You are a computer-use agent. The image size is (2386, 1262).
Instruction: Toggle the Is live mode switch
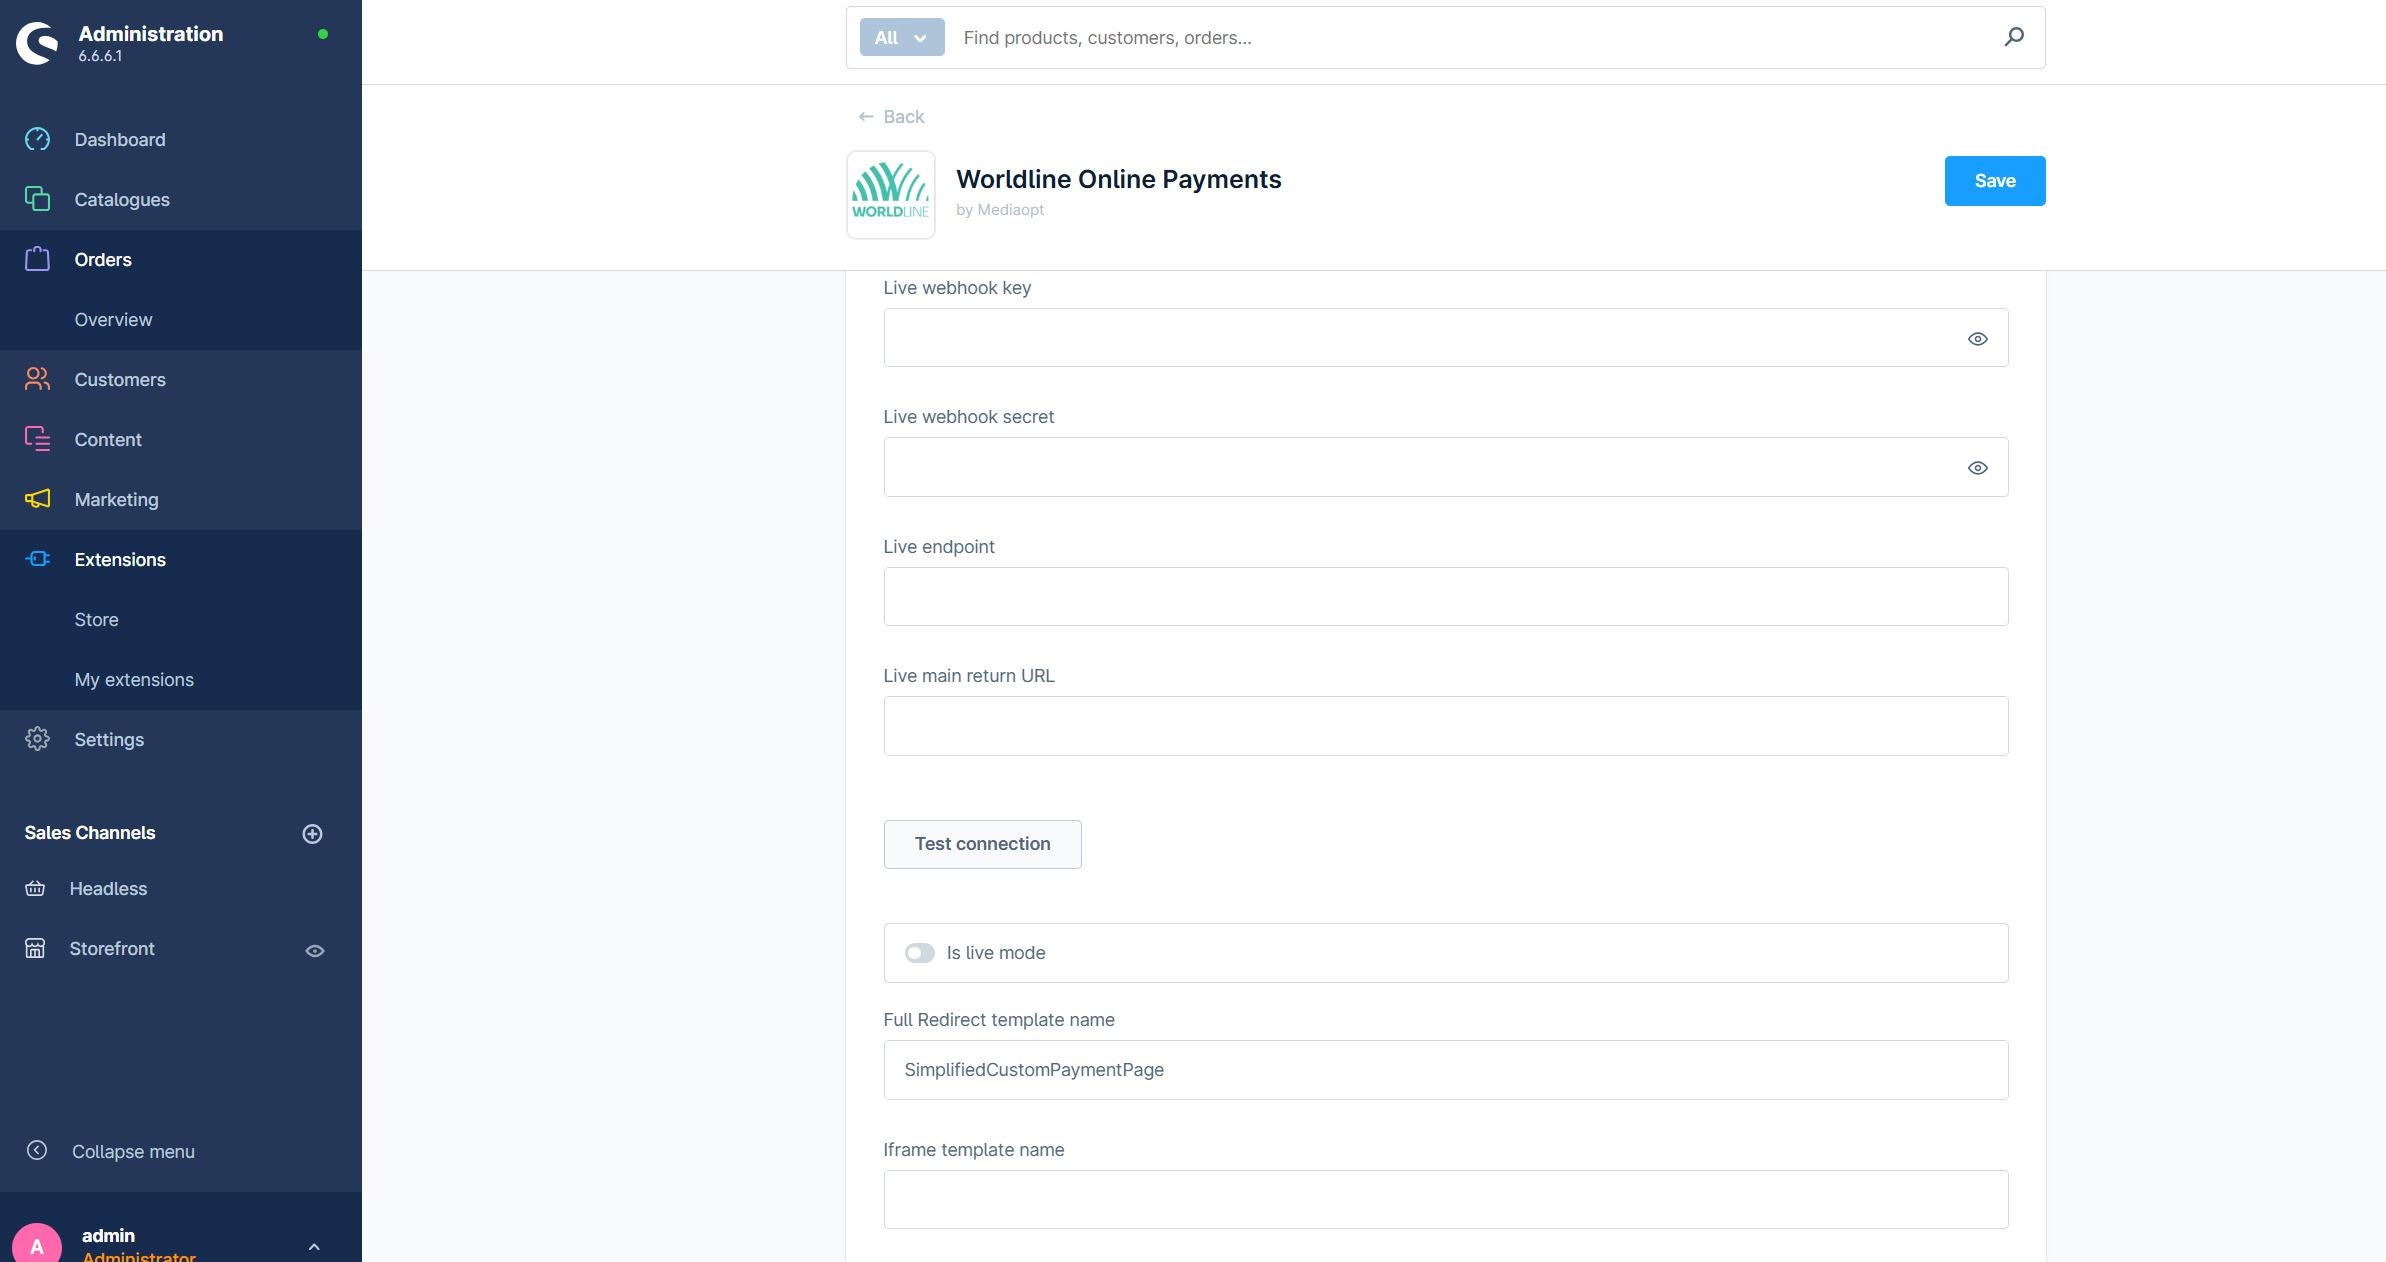click(x=919, y=953)
